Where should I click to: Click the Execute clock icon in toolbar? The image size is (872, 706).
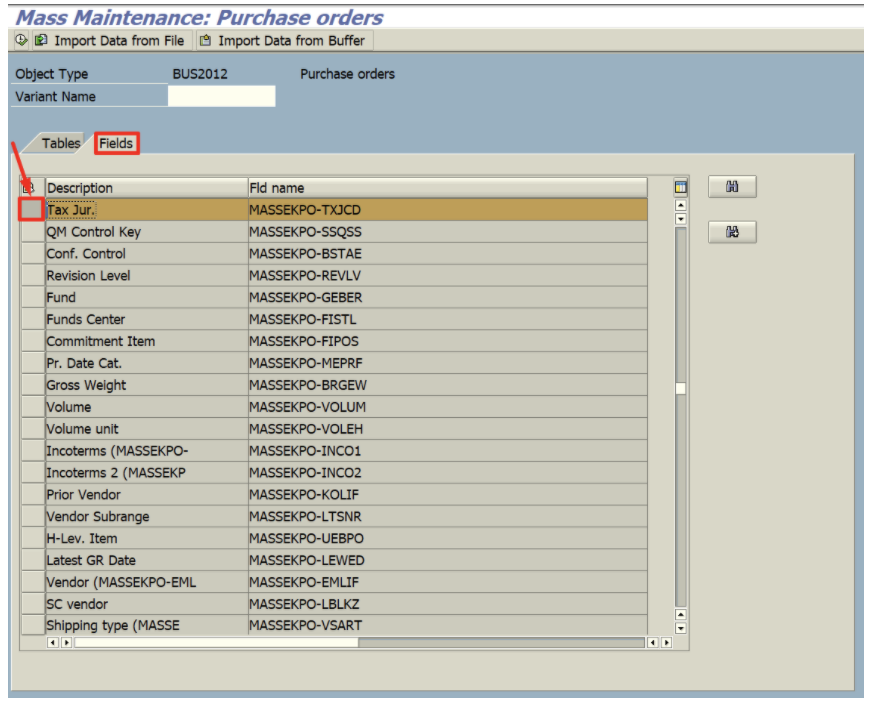pyautogui.click(x=21, y=41)
